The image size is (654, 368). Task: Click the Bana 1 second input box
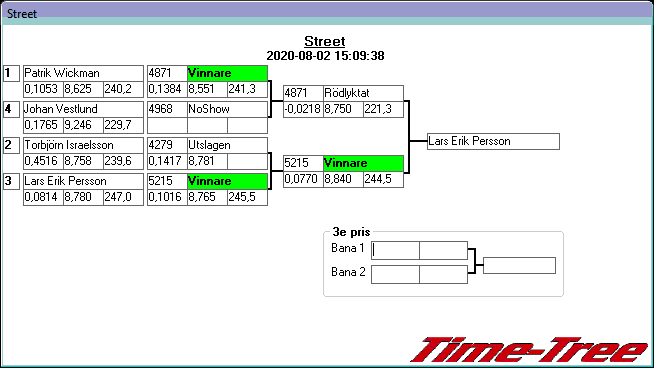click(x=443, y=250)
